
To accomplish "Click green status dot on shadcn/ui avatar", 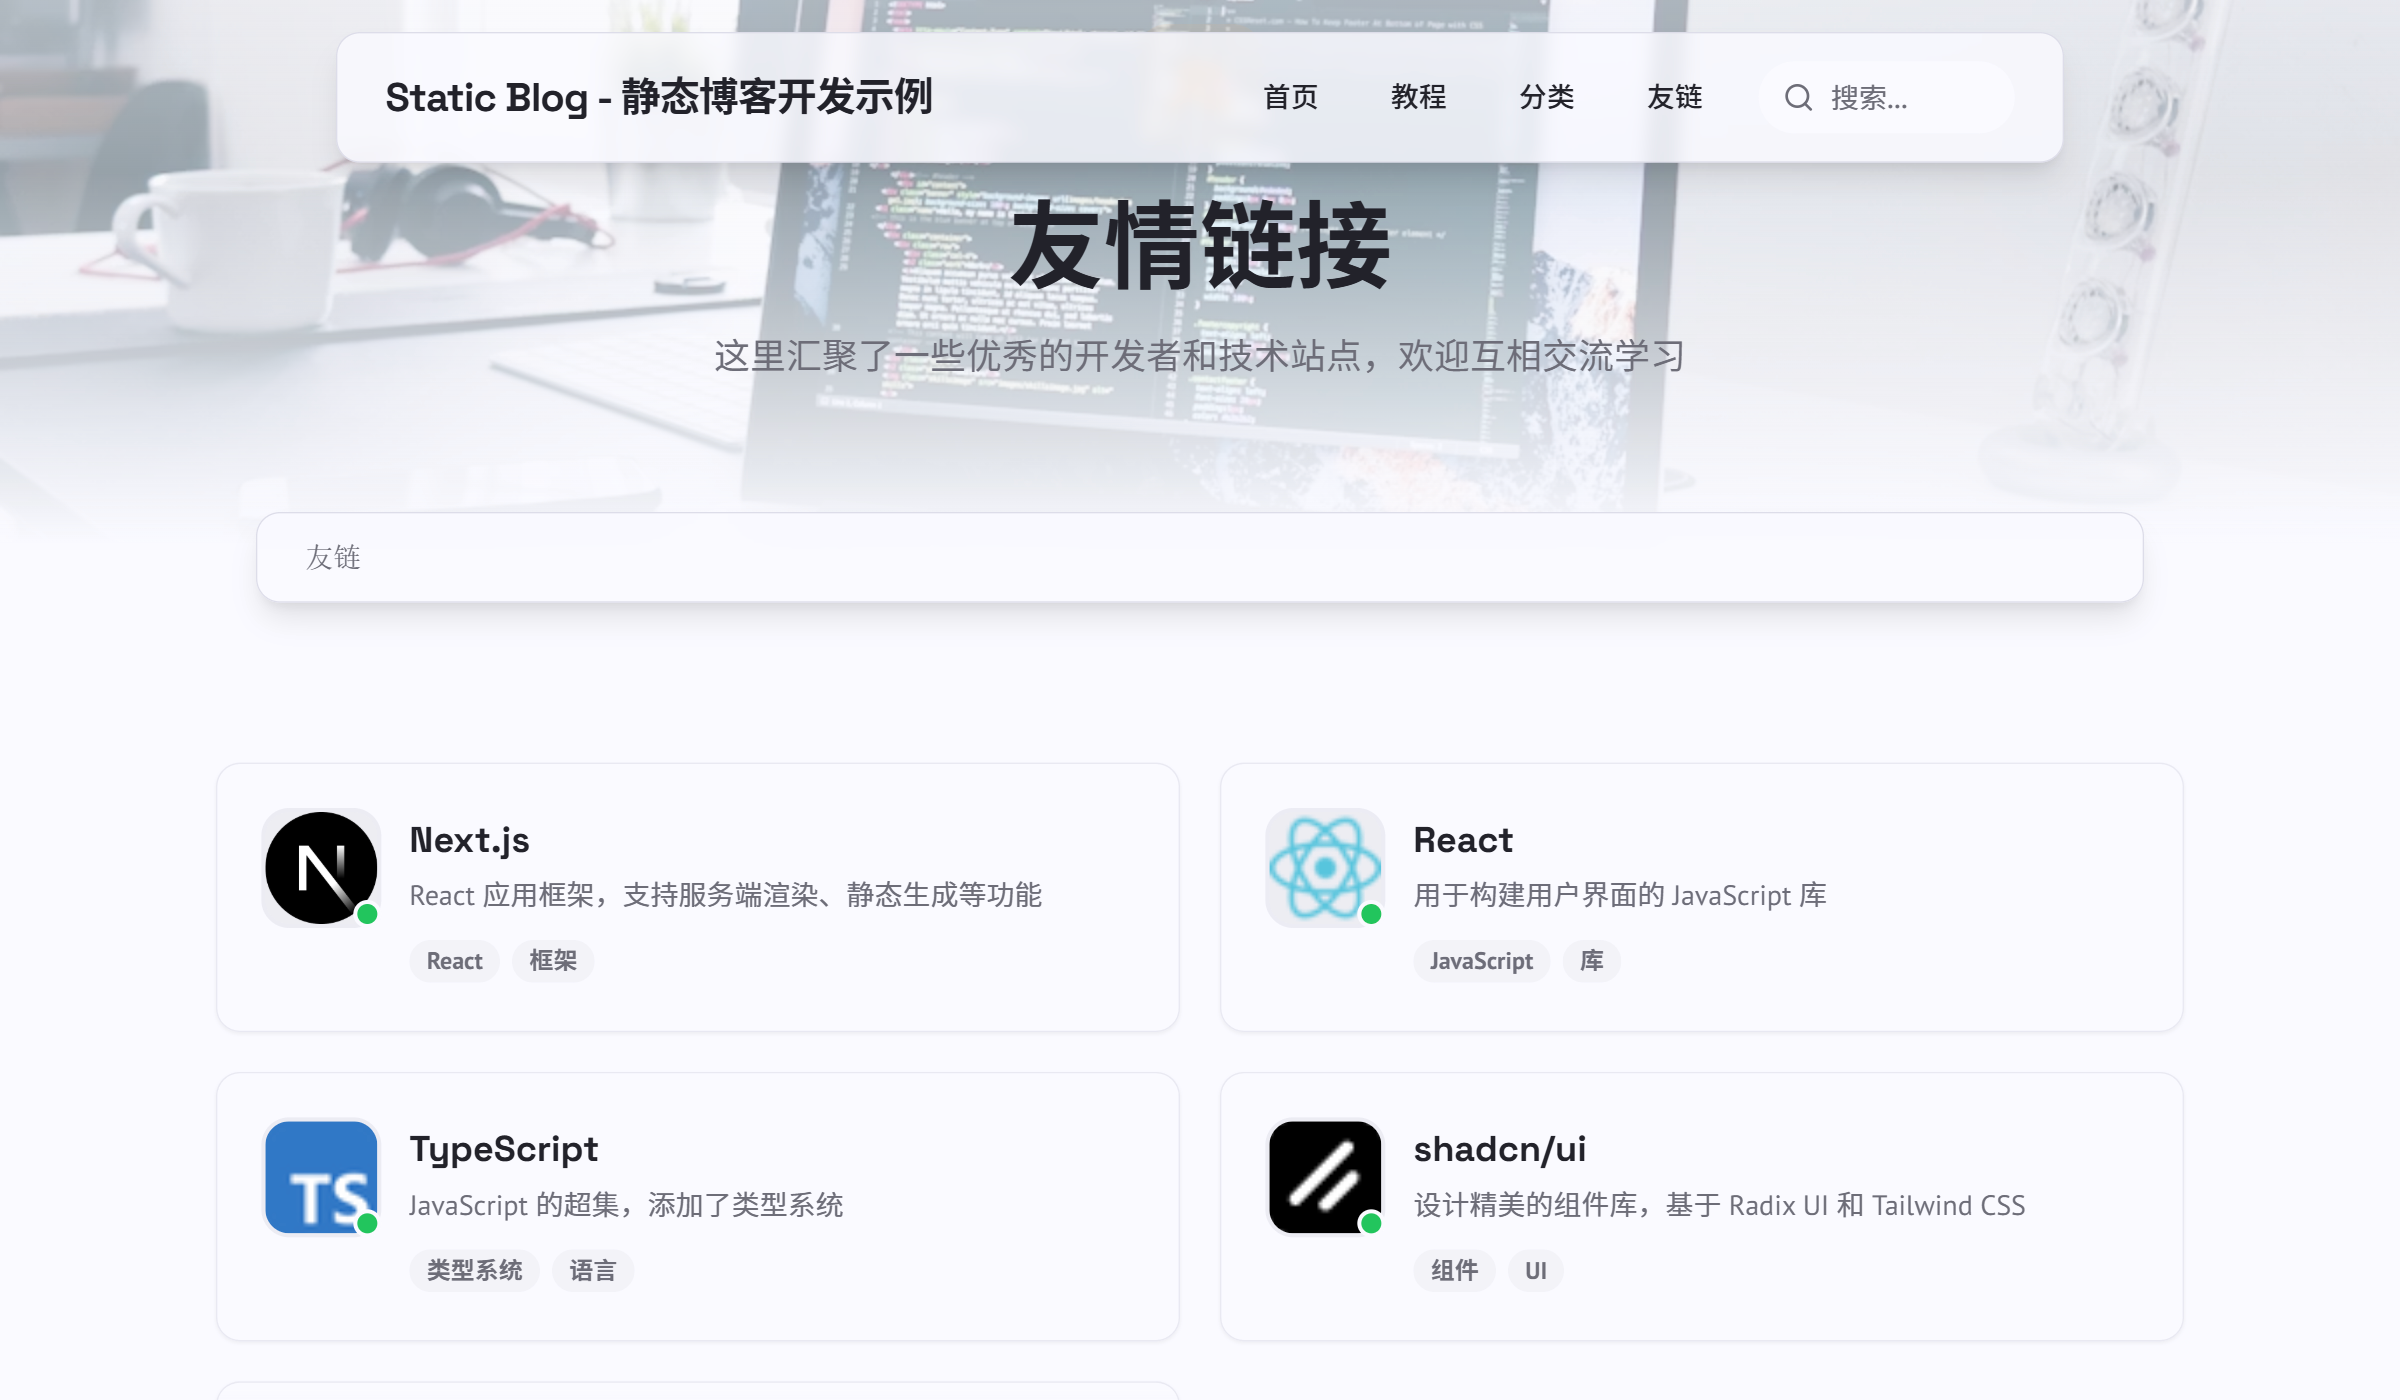I will 1371,1223.
